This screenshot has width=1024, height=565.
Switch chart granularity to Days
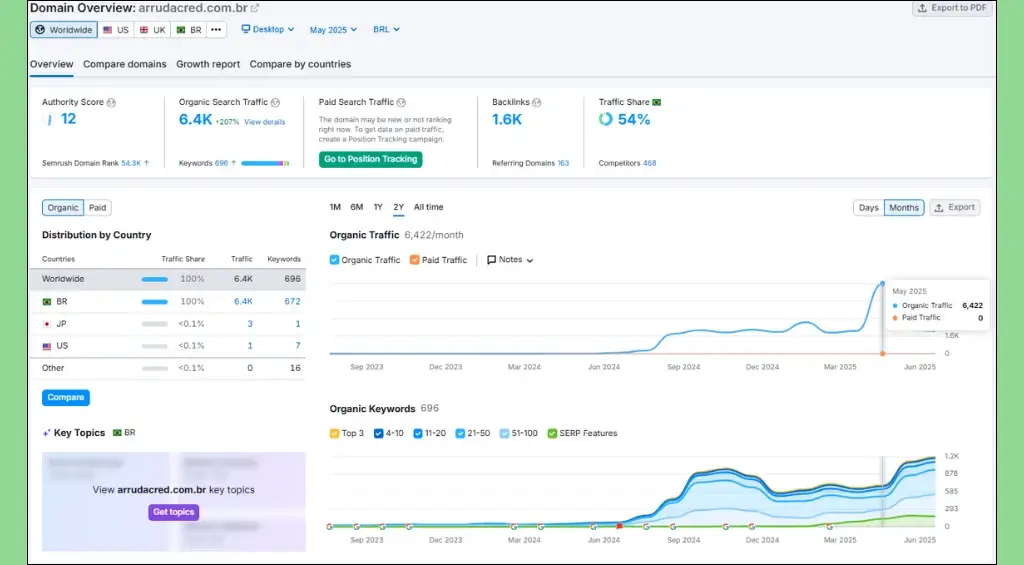point(869,208)
